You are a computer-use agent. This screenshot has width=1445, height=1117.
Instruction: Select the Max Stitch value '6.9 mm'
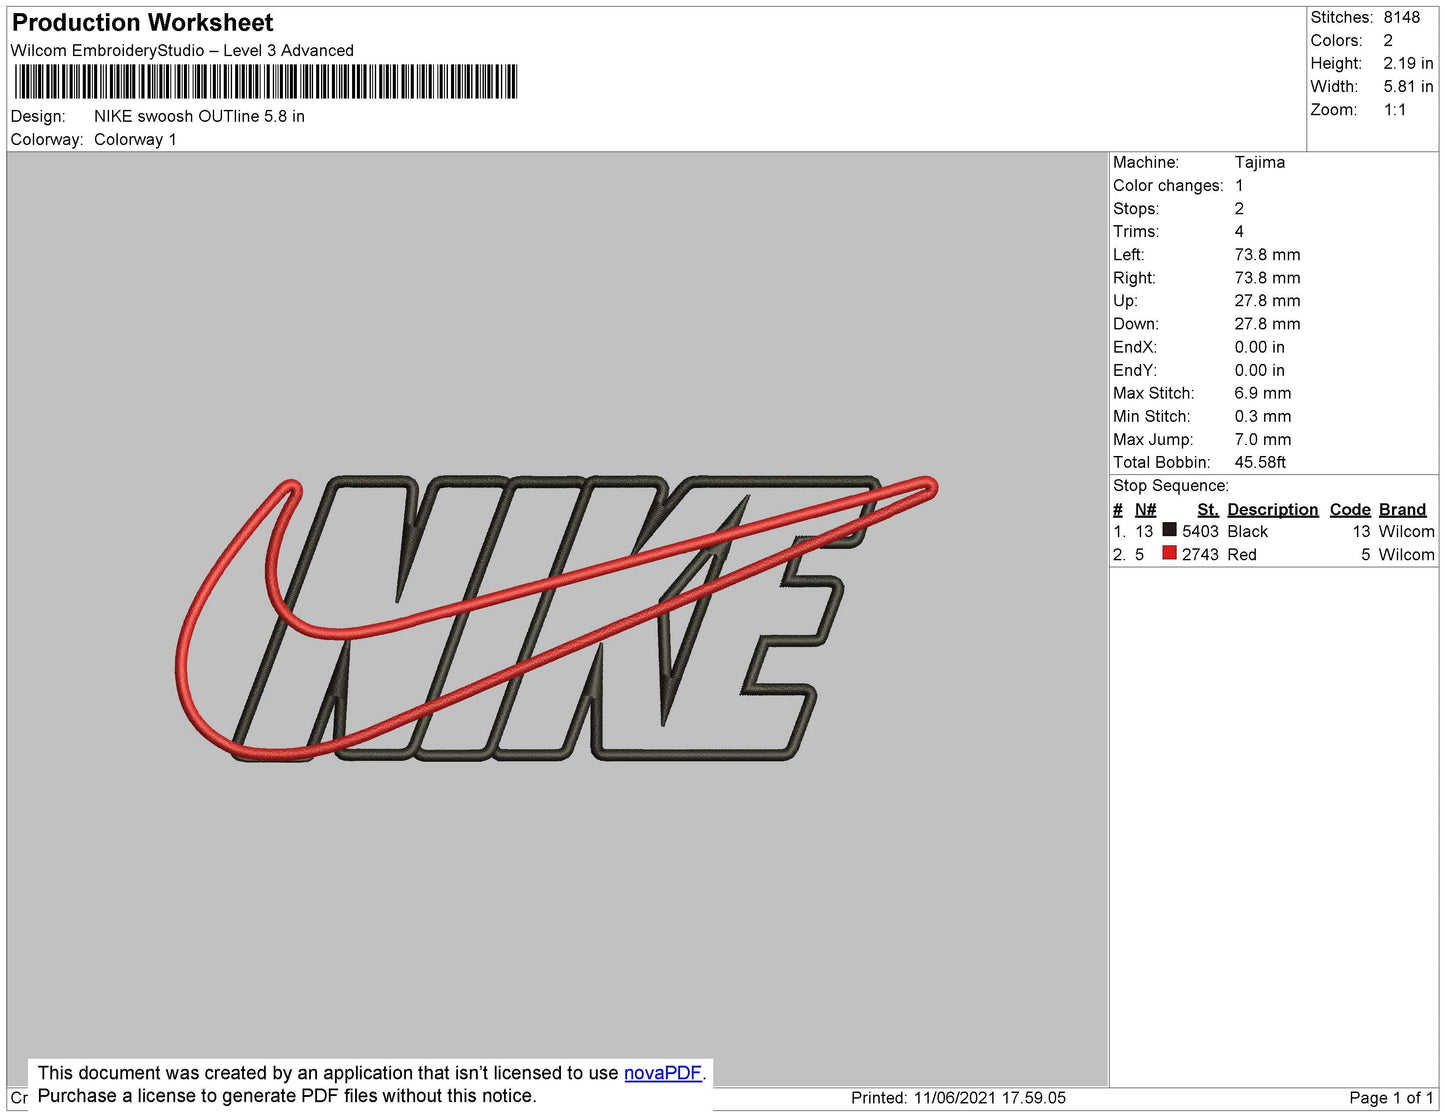pyautogui.click(x=1262, y=393)
